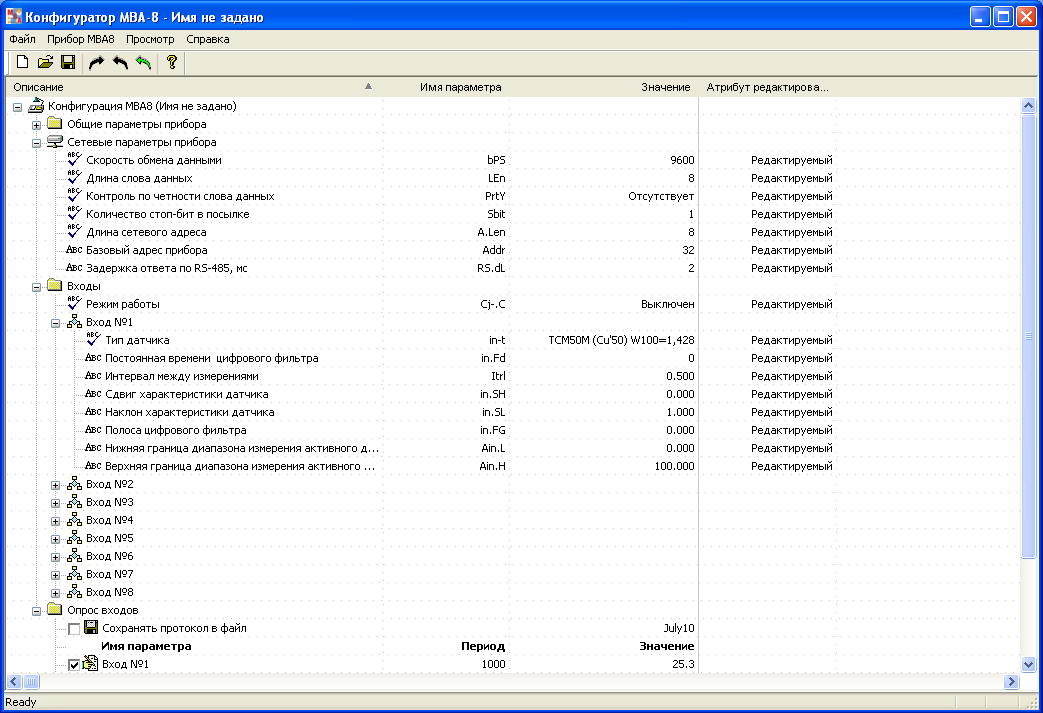Viewport: 1043px width, 713px height.
Task: Uncheck the polled Вход №1 checkbox
Action: coord(74,664)
